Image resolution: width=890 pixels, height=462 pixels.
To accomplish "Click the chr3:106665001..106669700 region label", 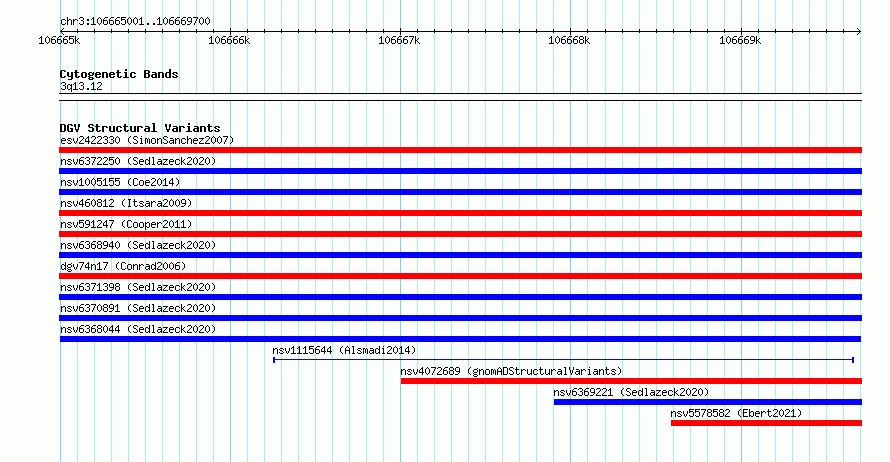I will [x=135, y=21].
